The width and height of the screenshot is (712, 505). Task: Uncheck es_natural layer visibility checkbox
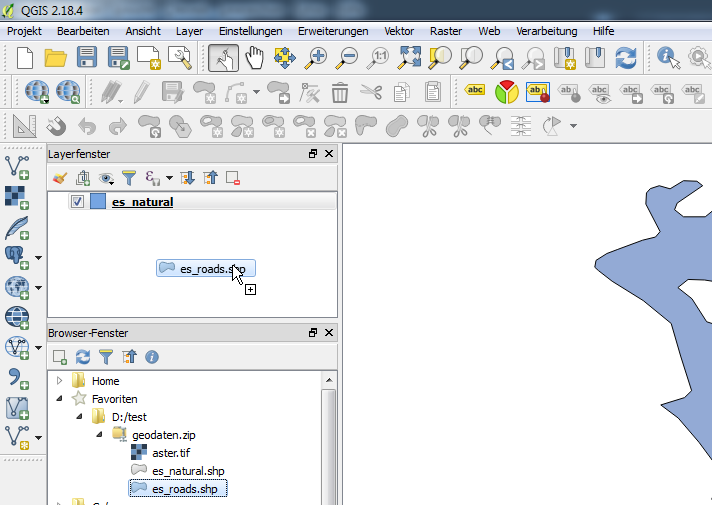point(77,201)
